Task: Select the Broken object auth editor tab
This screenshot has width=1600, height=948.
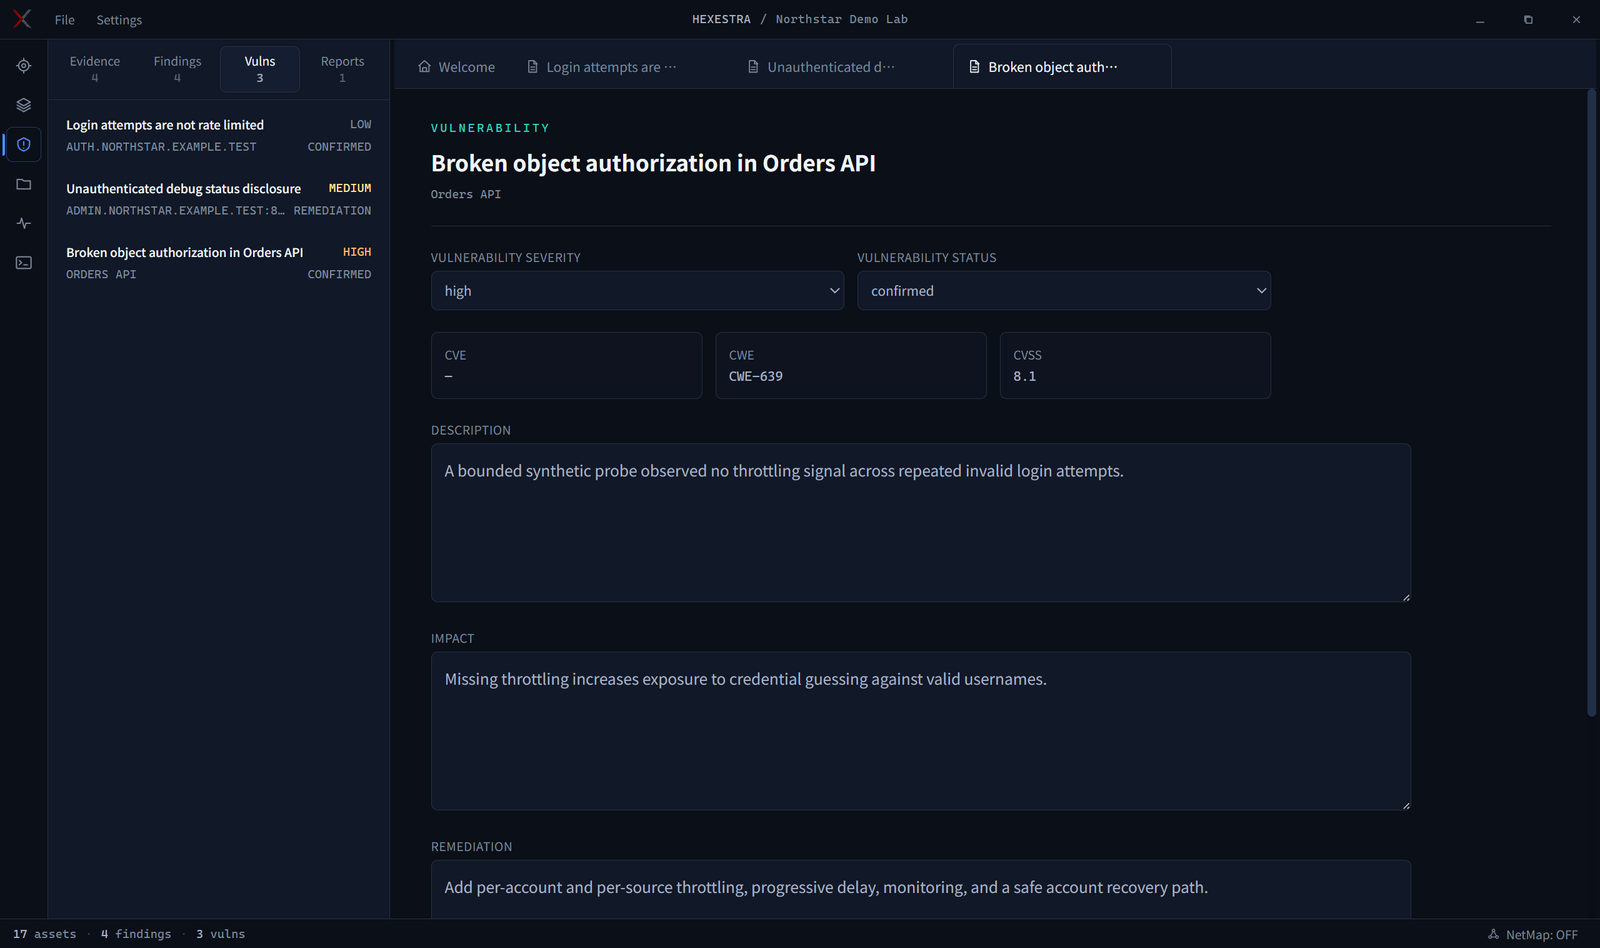Action: (1062, 67)
